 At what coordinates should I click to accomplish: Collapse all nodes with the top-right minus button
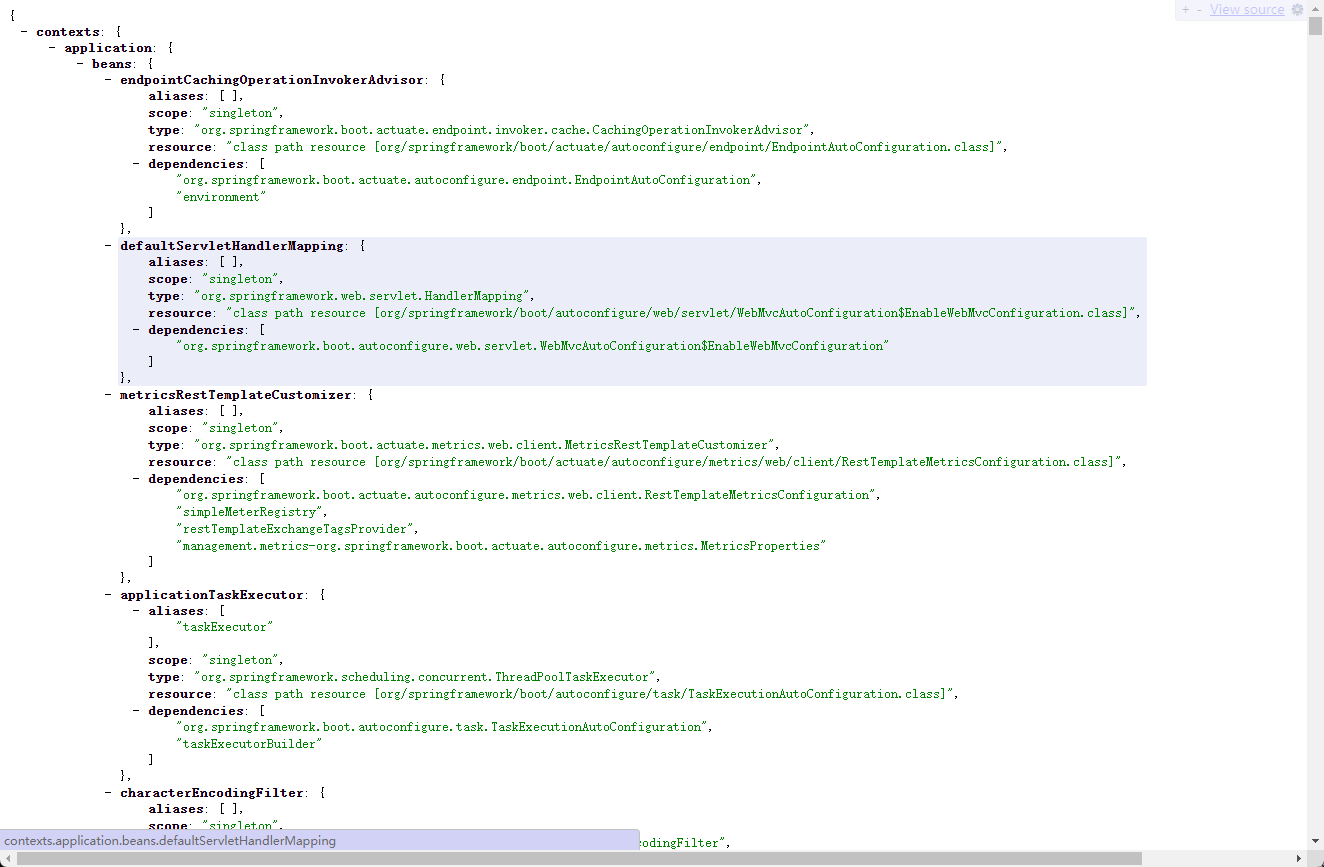(x=1199, y=10)
